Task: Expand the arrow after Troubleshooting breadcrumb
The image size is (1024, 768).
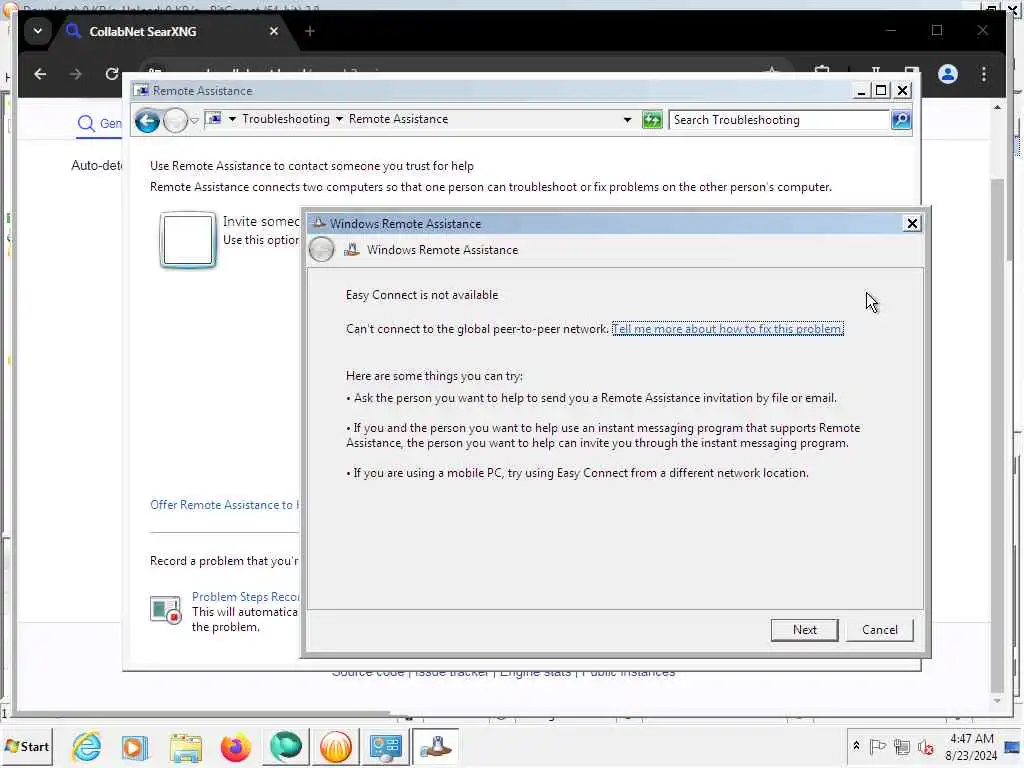Action: (x=339, y=119)
